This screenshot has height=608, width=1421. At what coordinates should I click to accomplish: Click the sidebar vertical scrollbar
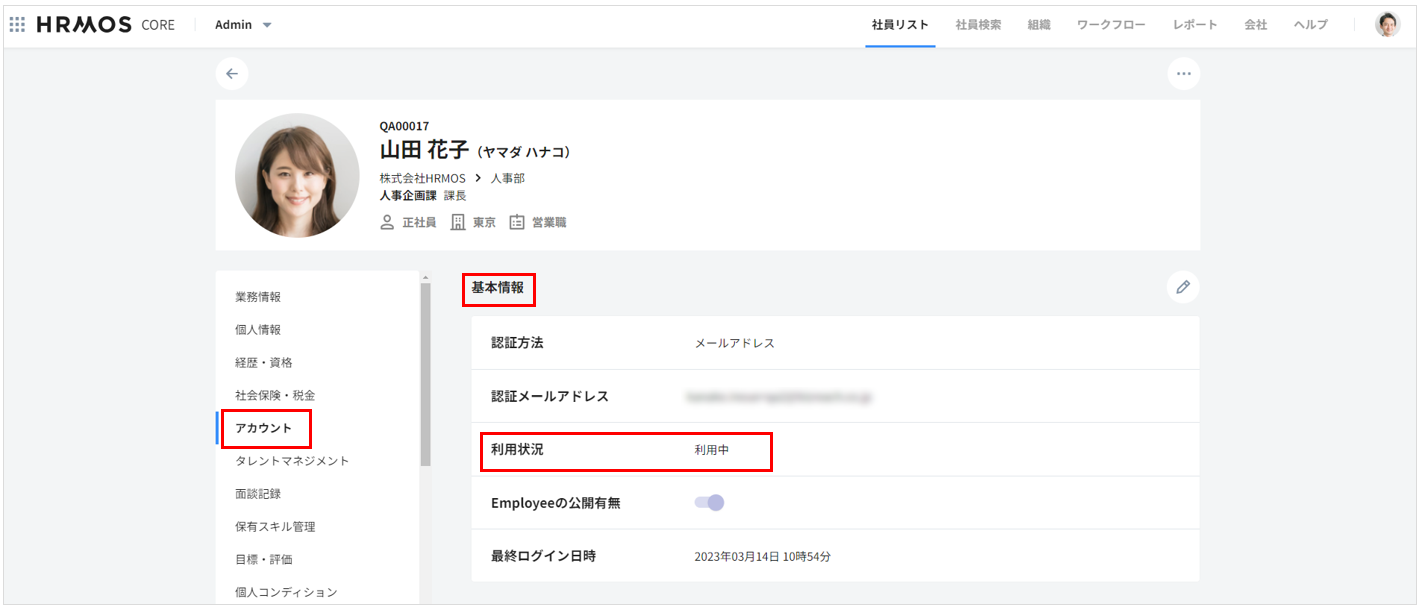pos(425,375)
